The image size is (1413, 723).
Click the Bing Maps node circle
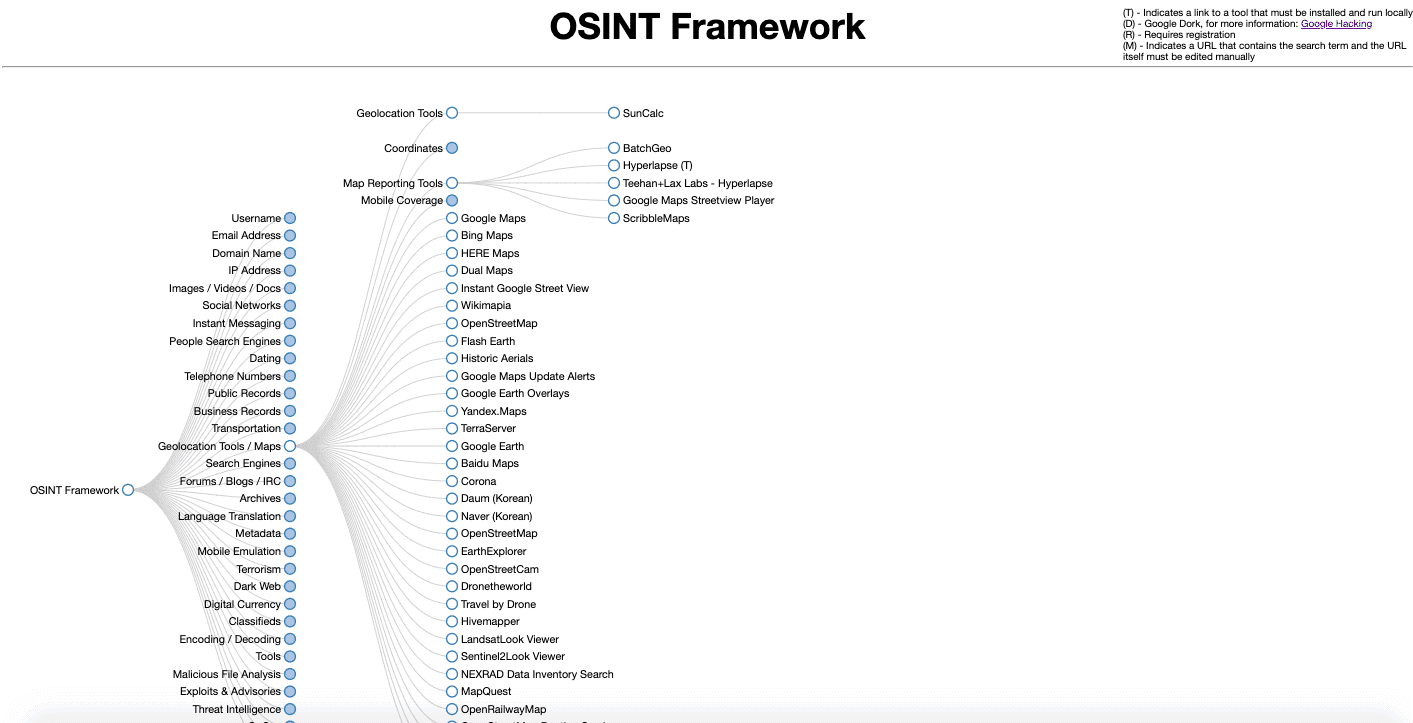click(x=452, y=236)
